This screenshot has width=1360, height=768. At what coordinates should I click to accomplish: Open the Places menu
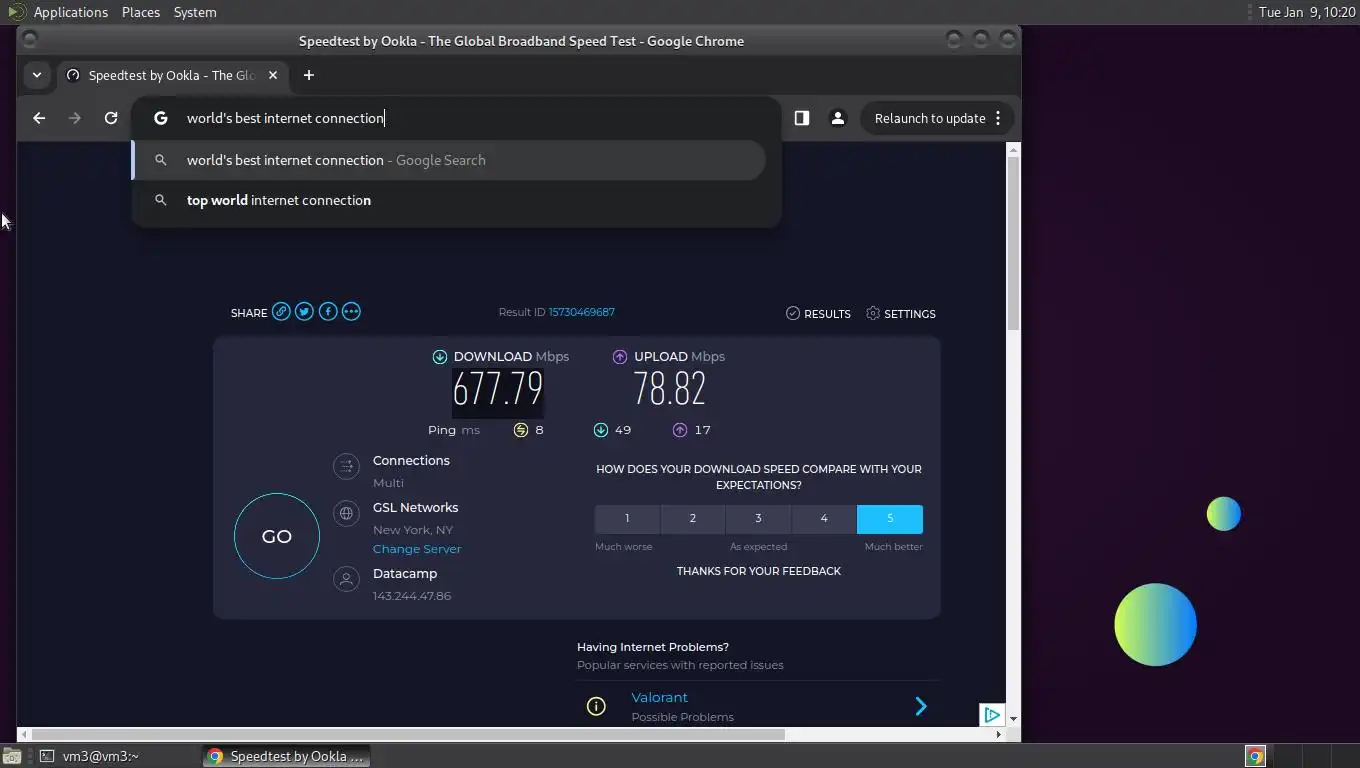[x=141, y=12]
